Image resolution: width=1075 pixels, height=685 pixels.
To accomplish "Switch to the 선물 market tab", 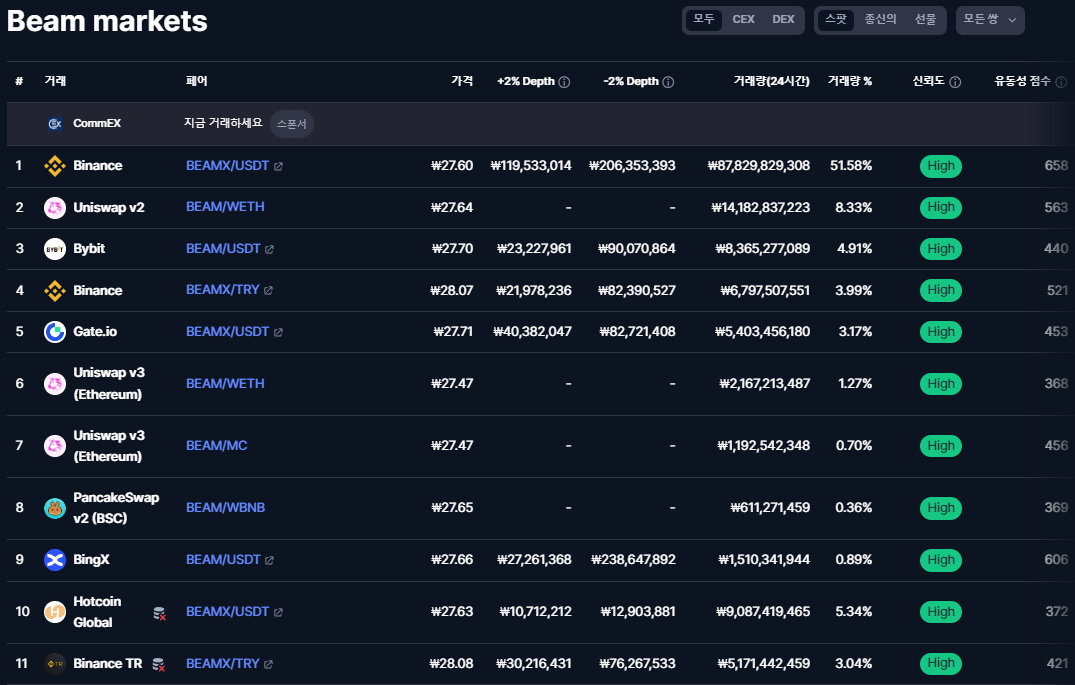I will click(x=925, y=19).
